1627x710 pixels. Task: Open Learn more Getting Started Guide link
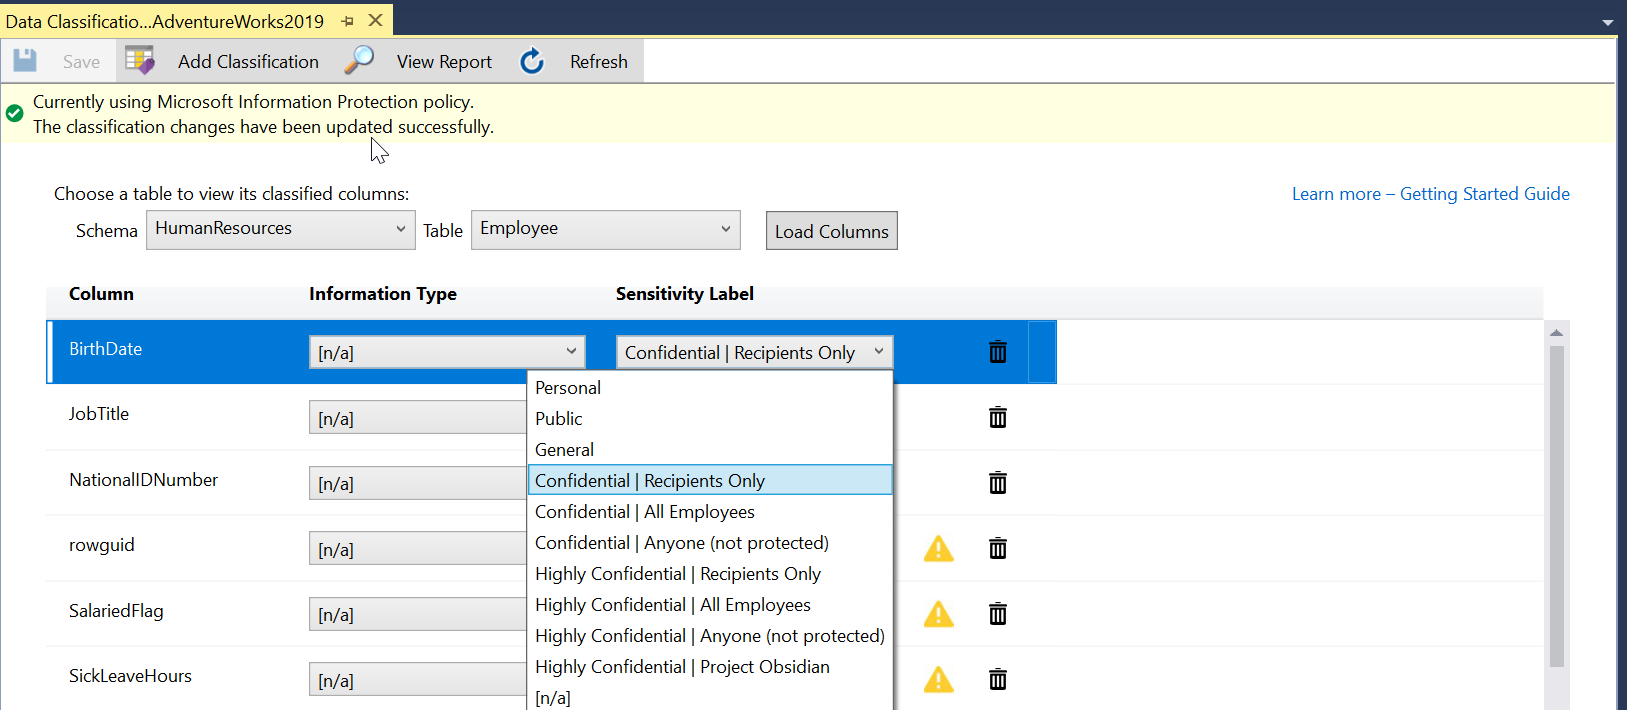(x=1430, y=194)
